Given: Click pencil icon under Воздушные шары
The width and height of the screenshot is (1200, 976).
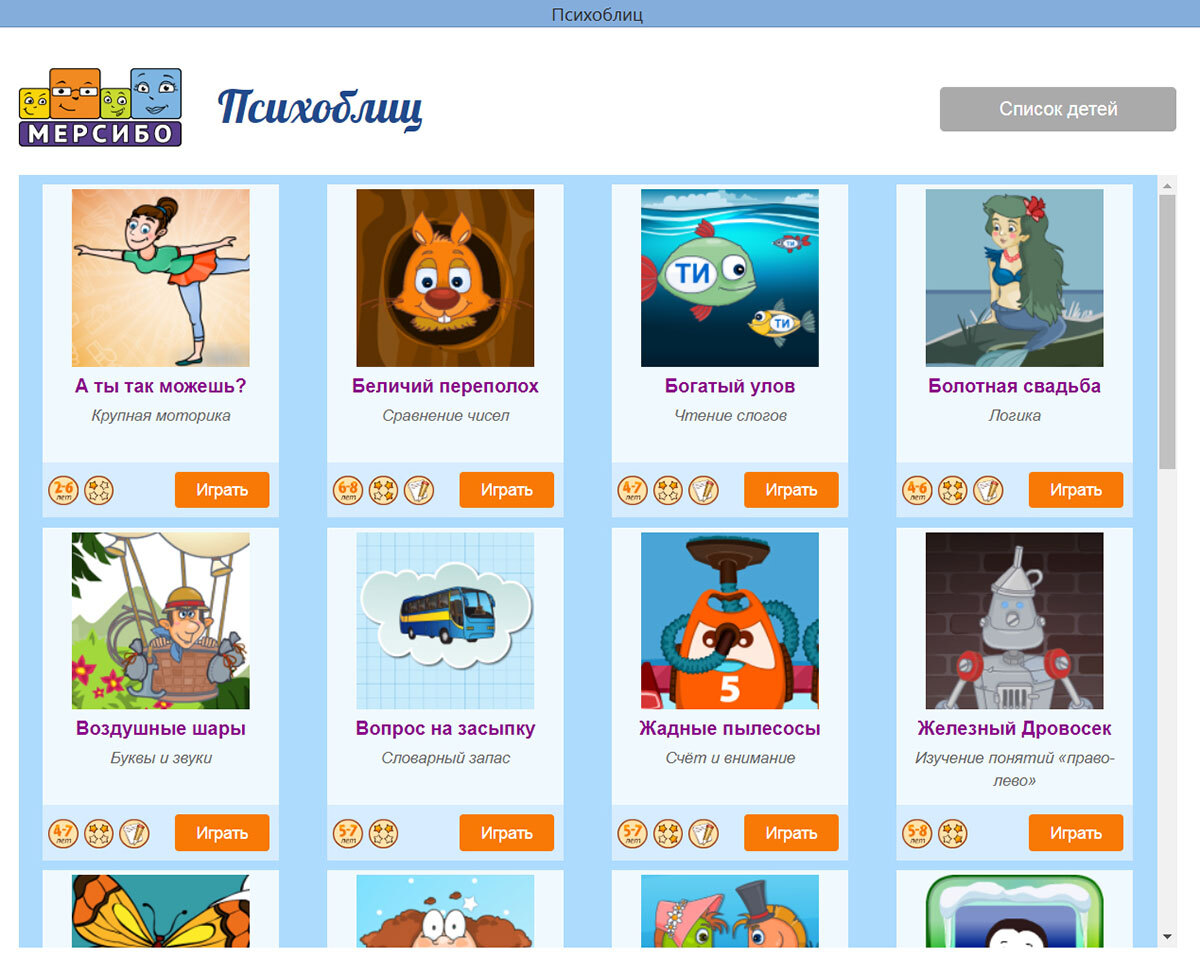Looking at the screenshot, I should [x=134, y=833].
